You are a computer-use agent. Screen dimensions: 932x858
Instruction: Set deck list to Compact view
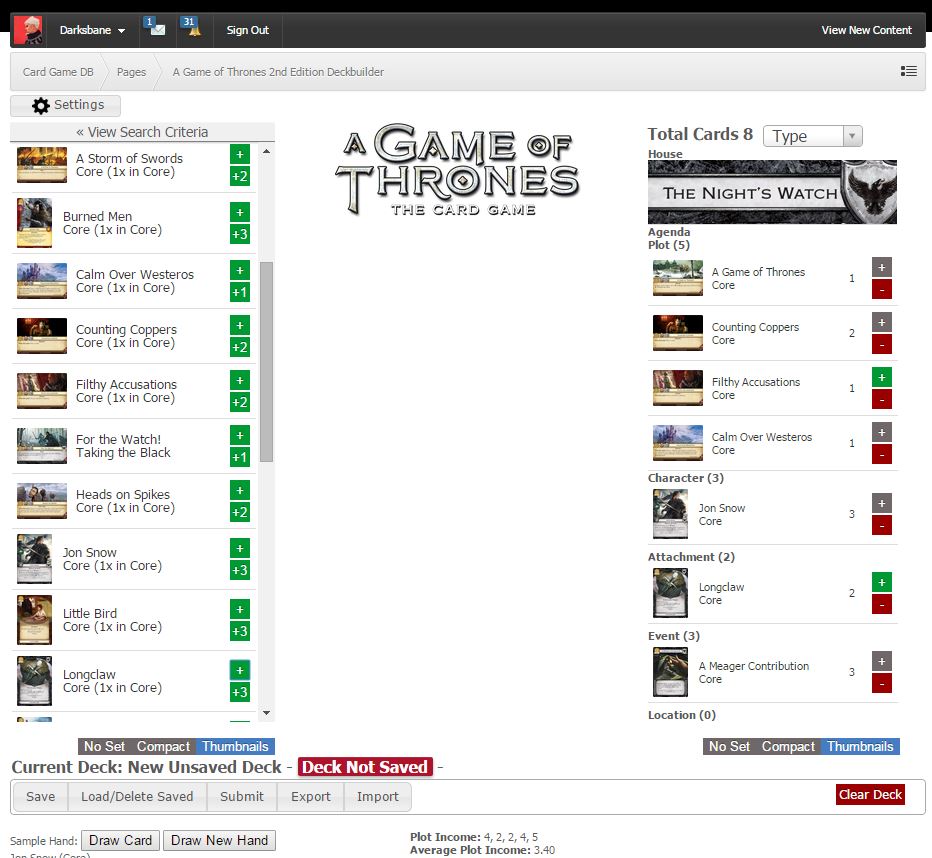tap(788, 746)
